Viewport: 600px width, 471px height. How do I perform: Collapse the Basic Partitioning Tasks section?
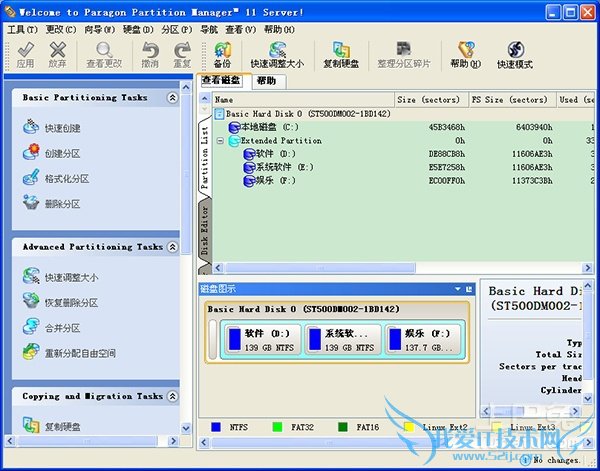tap(172, 98)
